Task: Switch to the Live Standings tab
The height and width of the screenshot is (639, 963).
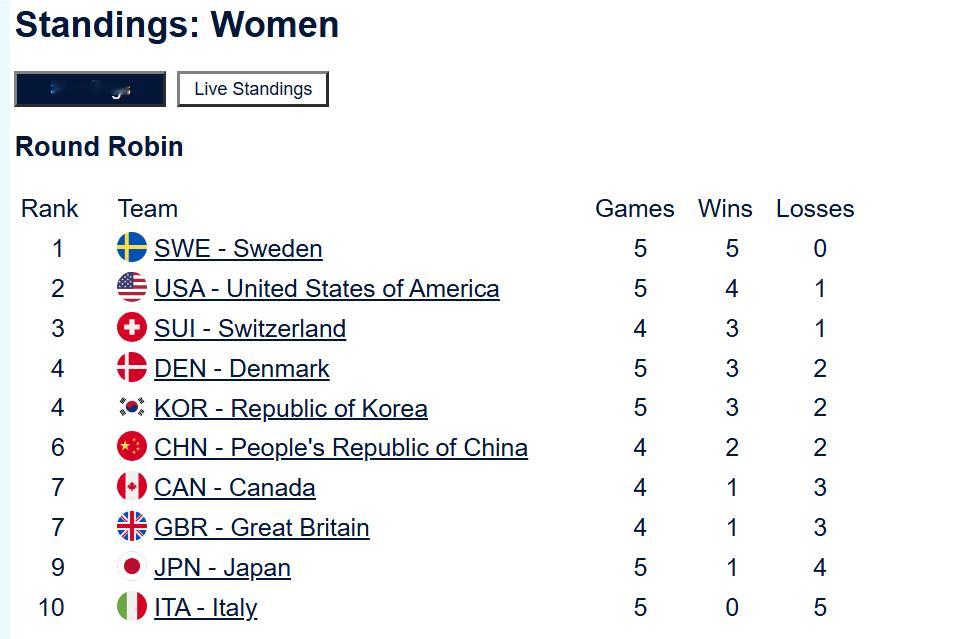Action: tap(253, 89)
